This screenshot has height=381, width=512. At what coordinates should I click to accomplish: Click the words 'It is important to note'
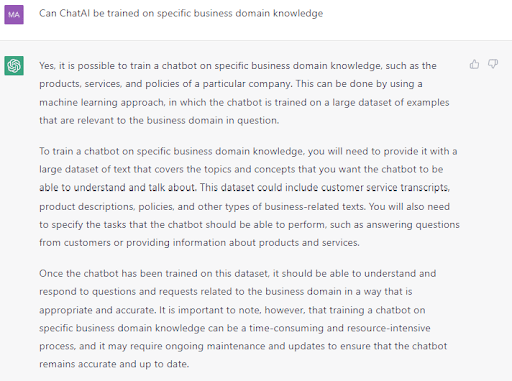pos(210,310)
